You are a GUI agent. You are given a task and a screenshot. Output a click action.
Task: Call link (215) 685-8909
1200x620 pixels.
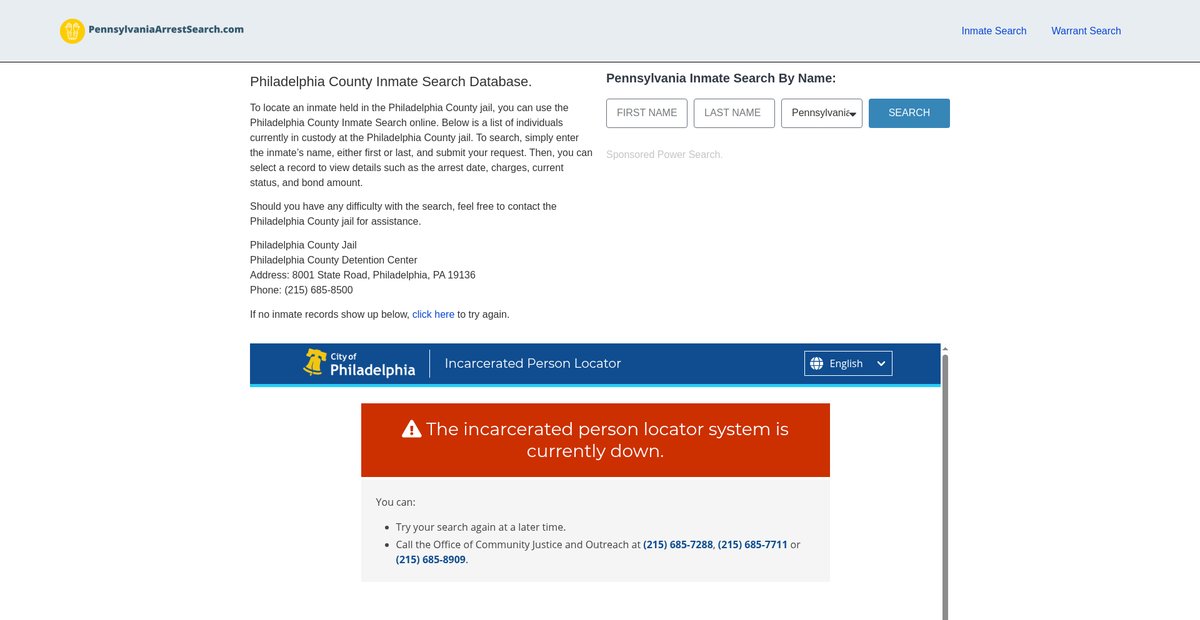(x=431, y=560)
